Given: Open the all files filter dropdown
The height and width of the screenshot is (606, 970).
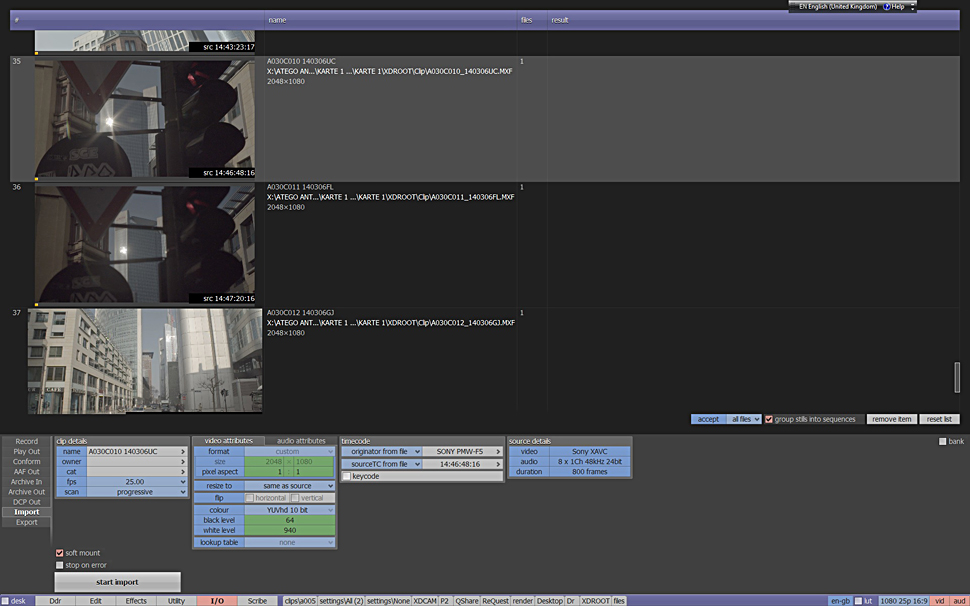Looking at the screenshot, I should pos(744,419).
